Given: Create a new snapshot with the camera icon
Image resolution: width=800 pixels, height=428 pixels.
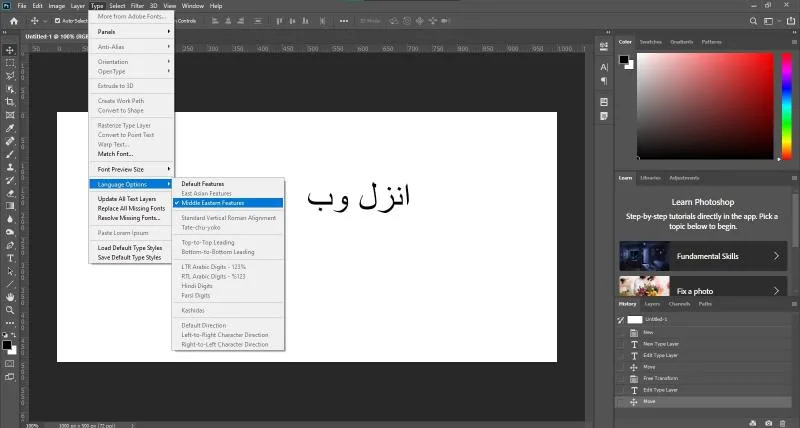Looking at the screenshot, I should (768, 423).
